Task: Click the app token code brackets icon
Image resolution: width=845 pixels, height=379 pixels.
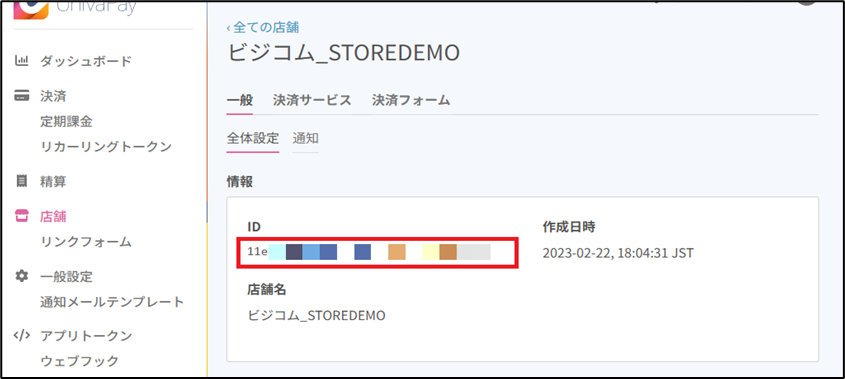Action: point(21,335)
